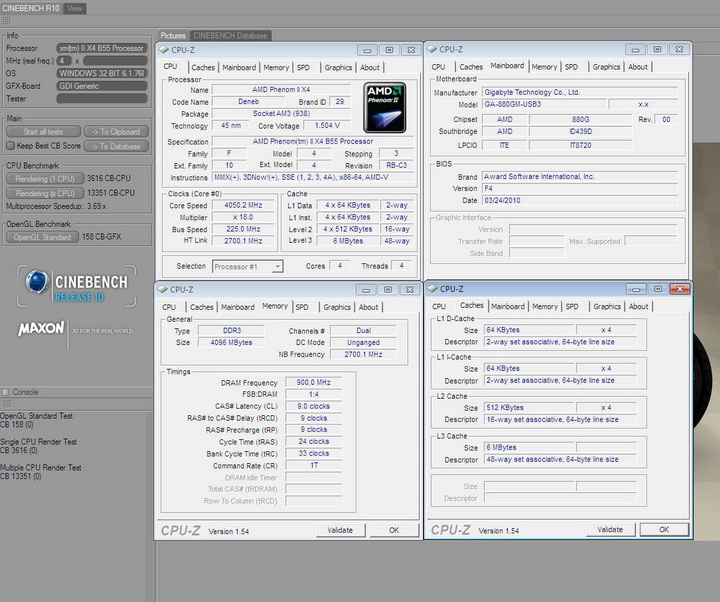Click the BIOS date 03/24/2010 value
This screenshot has width=720, height=602.
coord(580,201)
